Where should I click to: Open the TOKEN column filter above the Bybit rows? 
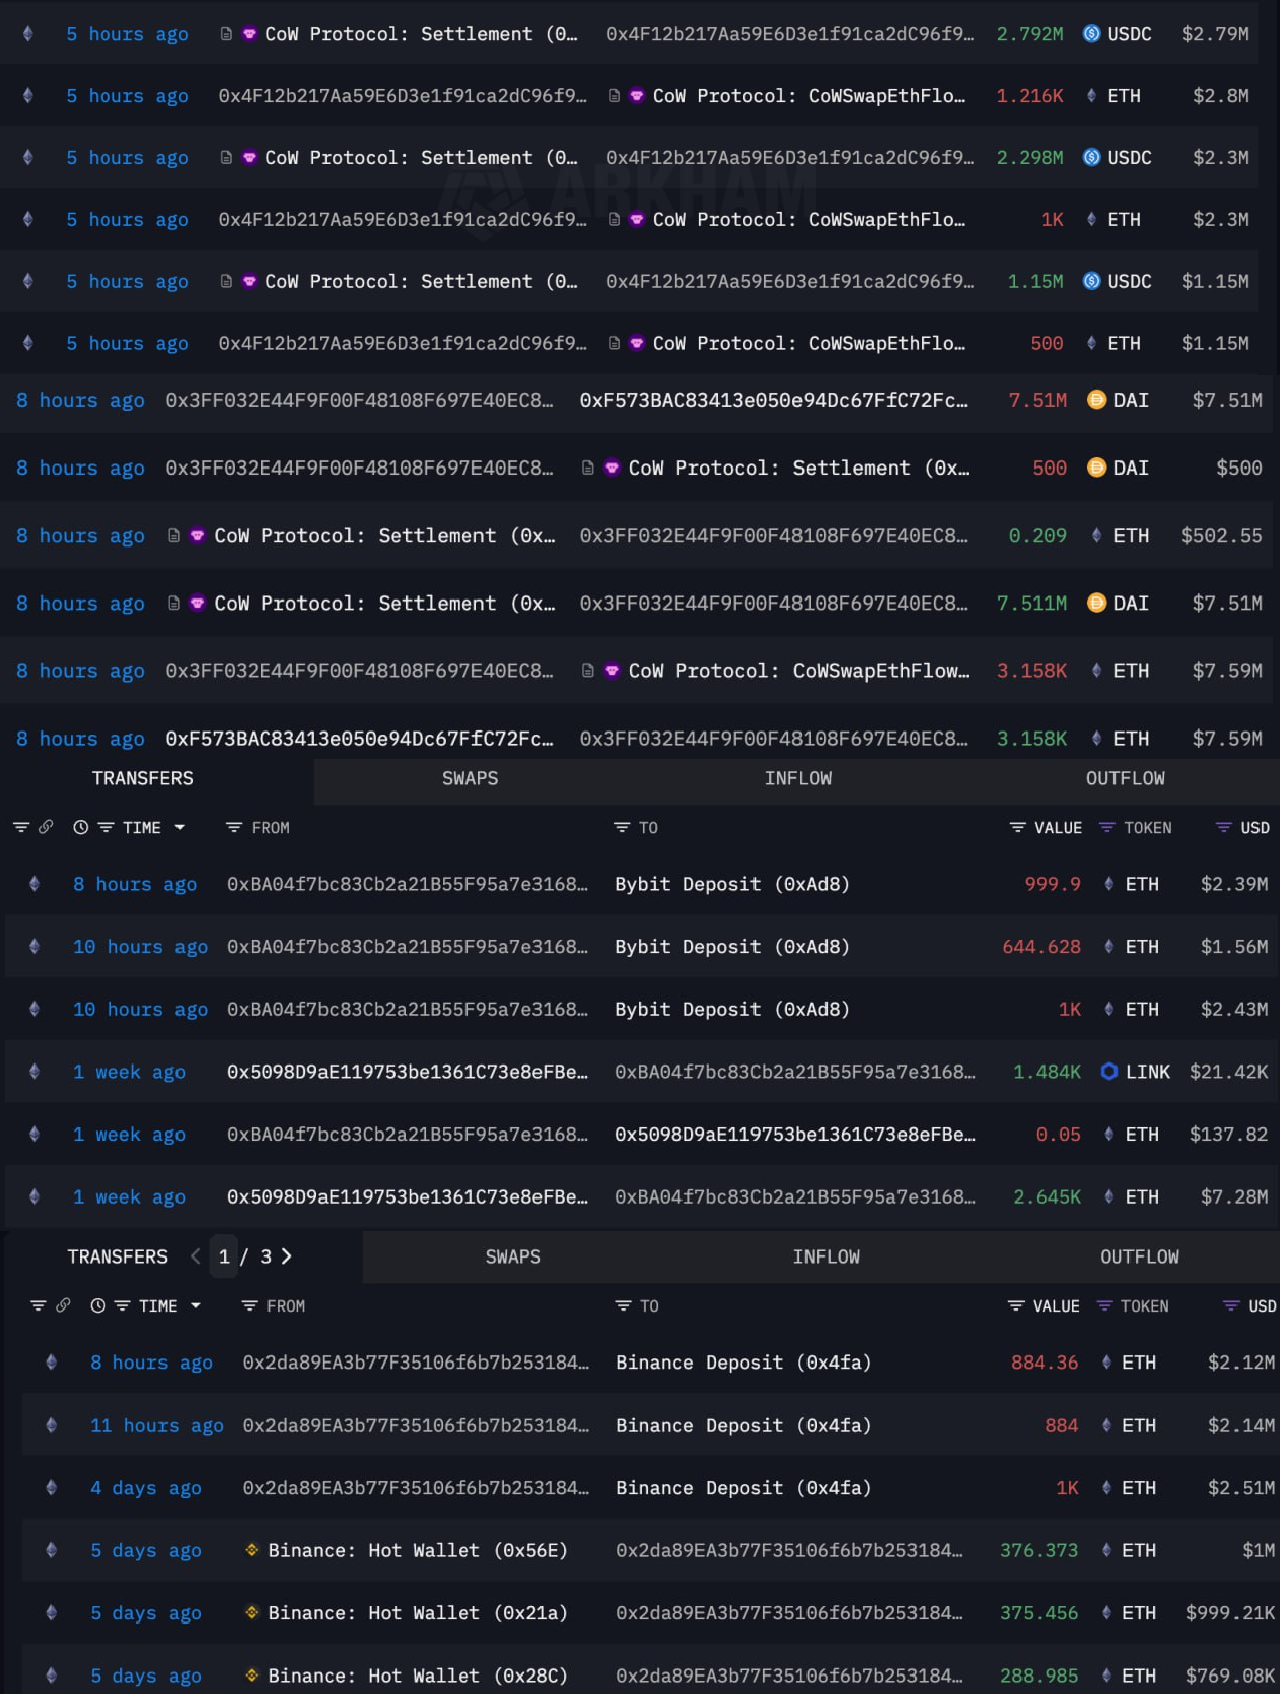tap(1107, 828)
